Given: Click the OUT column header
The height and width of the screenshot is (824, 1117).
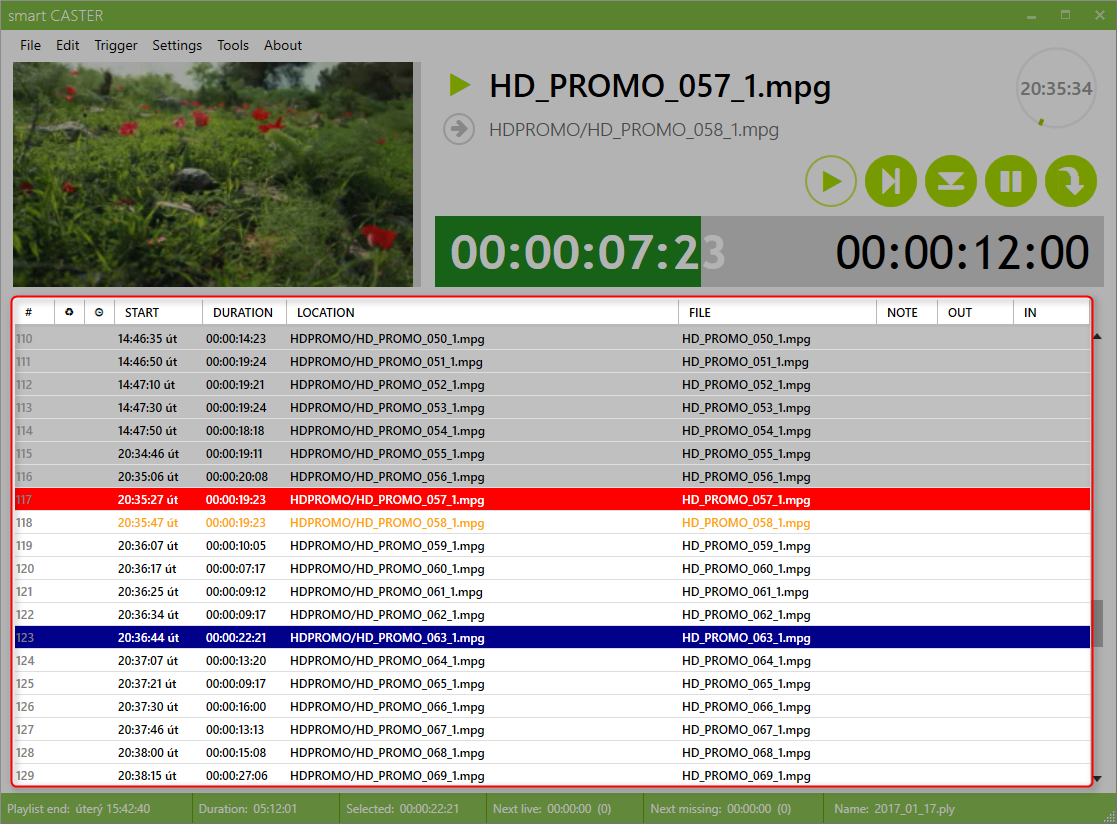Looking at the screenshot, I should (x=975, y=313).
